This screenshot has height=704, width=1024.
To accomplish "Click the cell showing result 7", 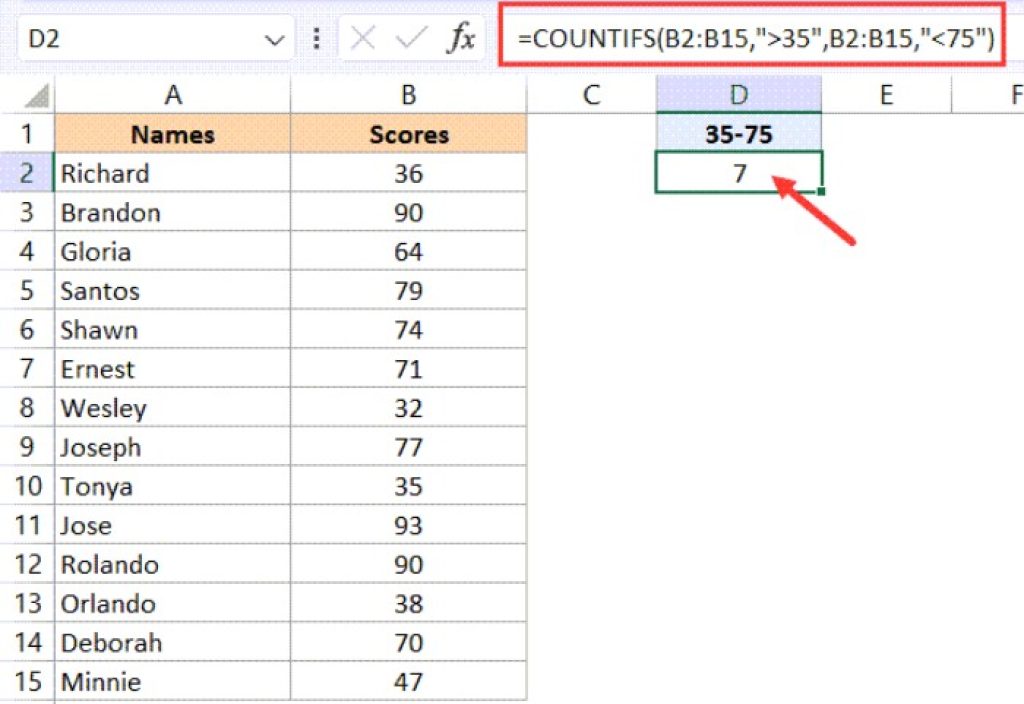I will (x=738, y=173).
